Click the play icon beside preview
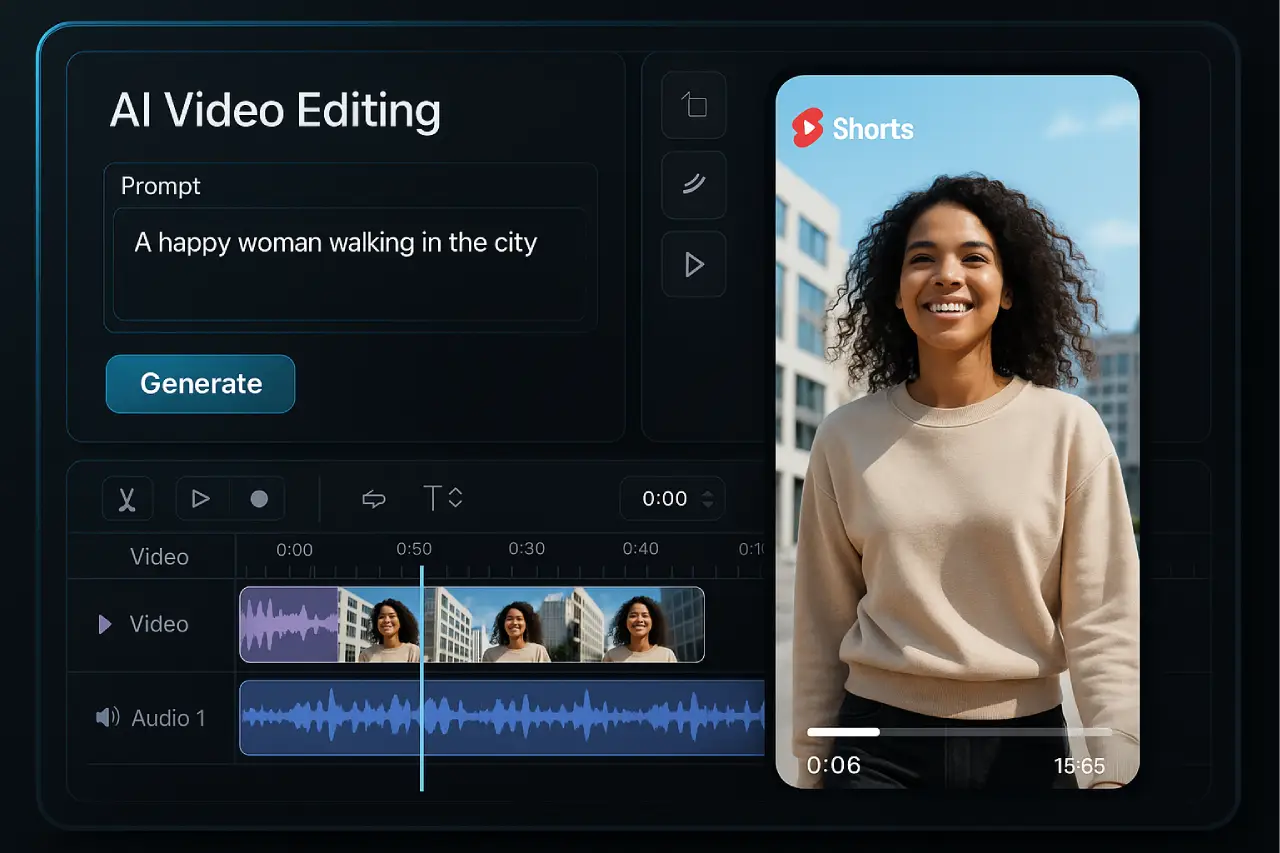1280x853 pixels. click(x=694, y=264)
